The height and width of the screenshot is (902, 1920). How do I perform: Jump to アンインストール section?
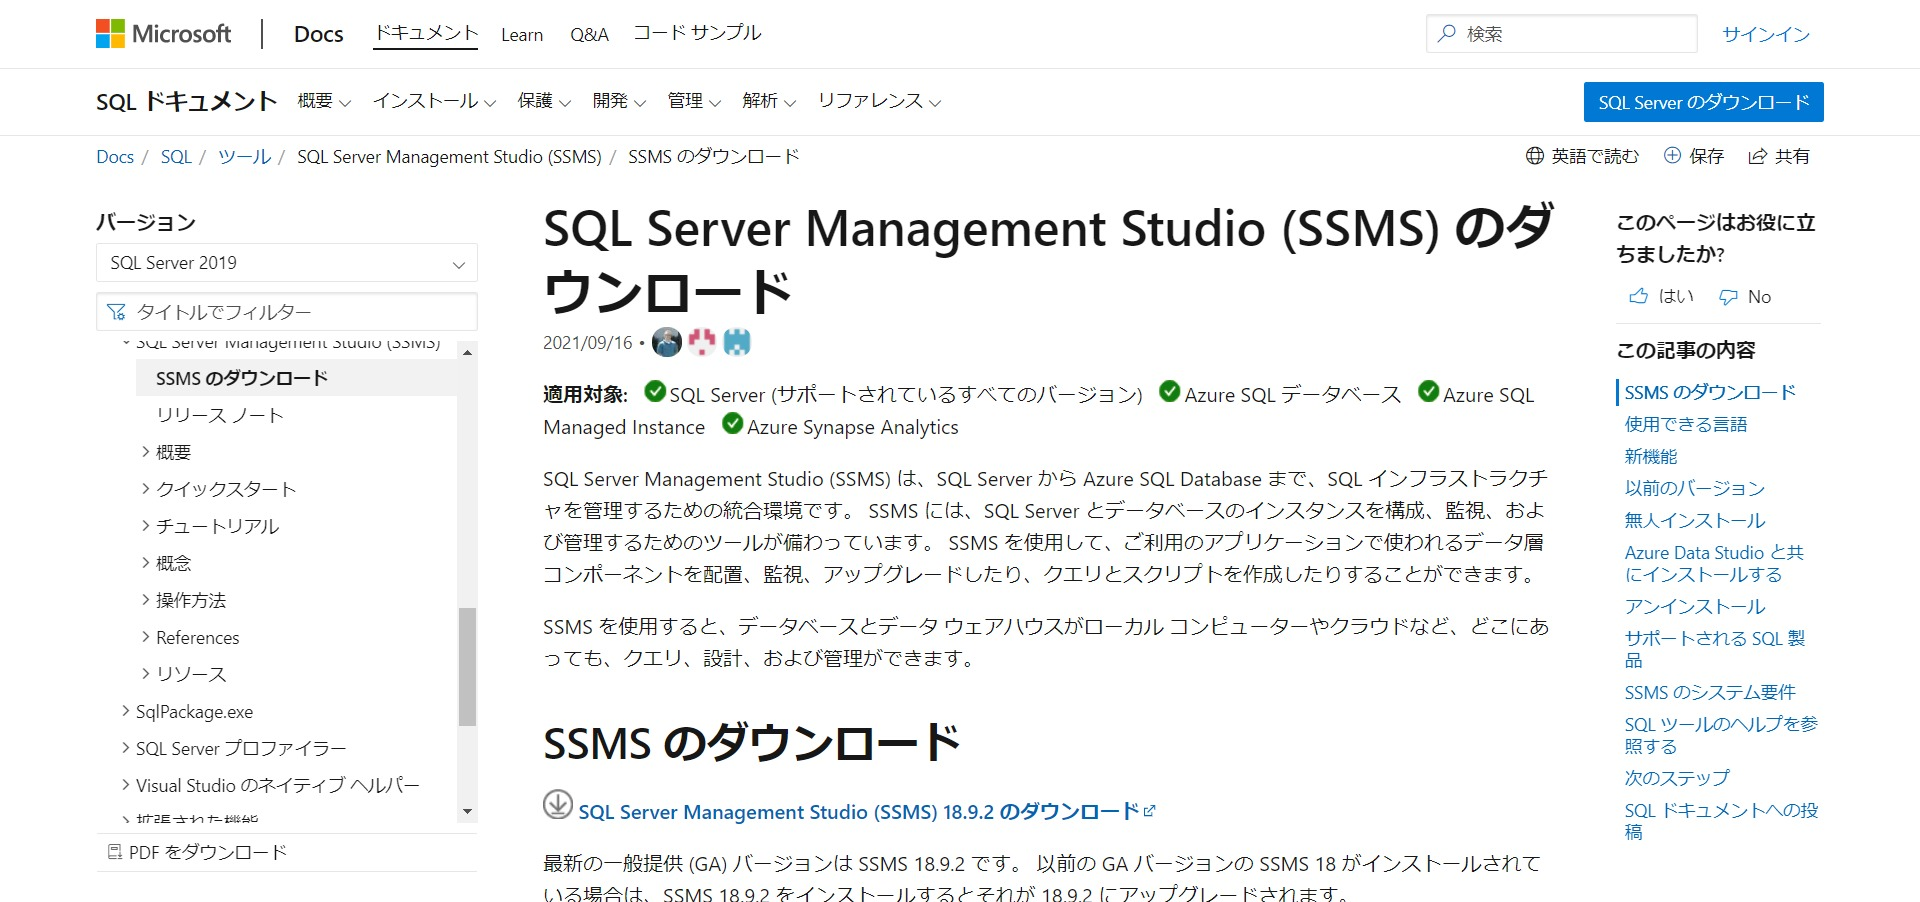[1695, 606]
